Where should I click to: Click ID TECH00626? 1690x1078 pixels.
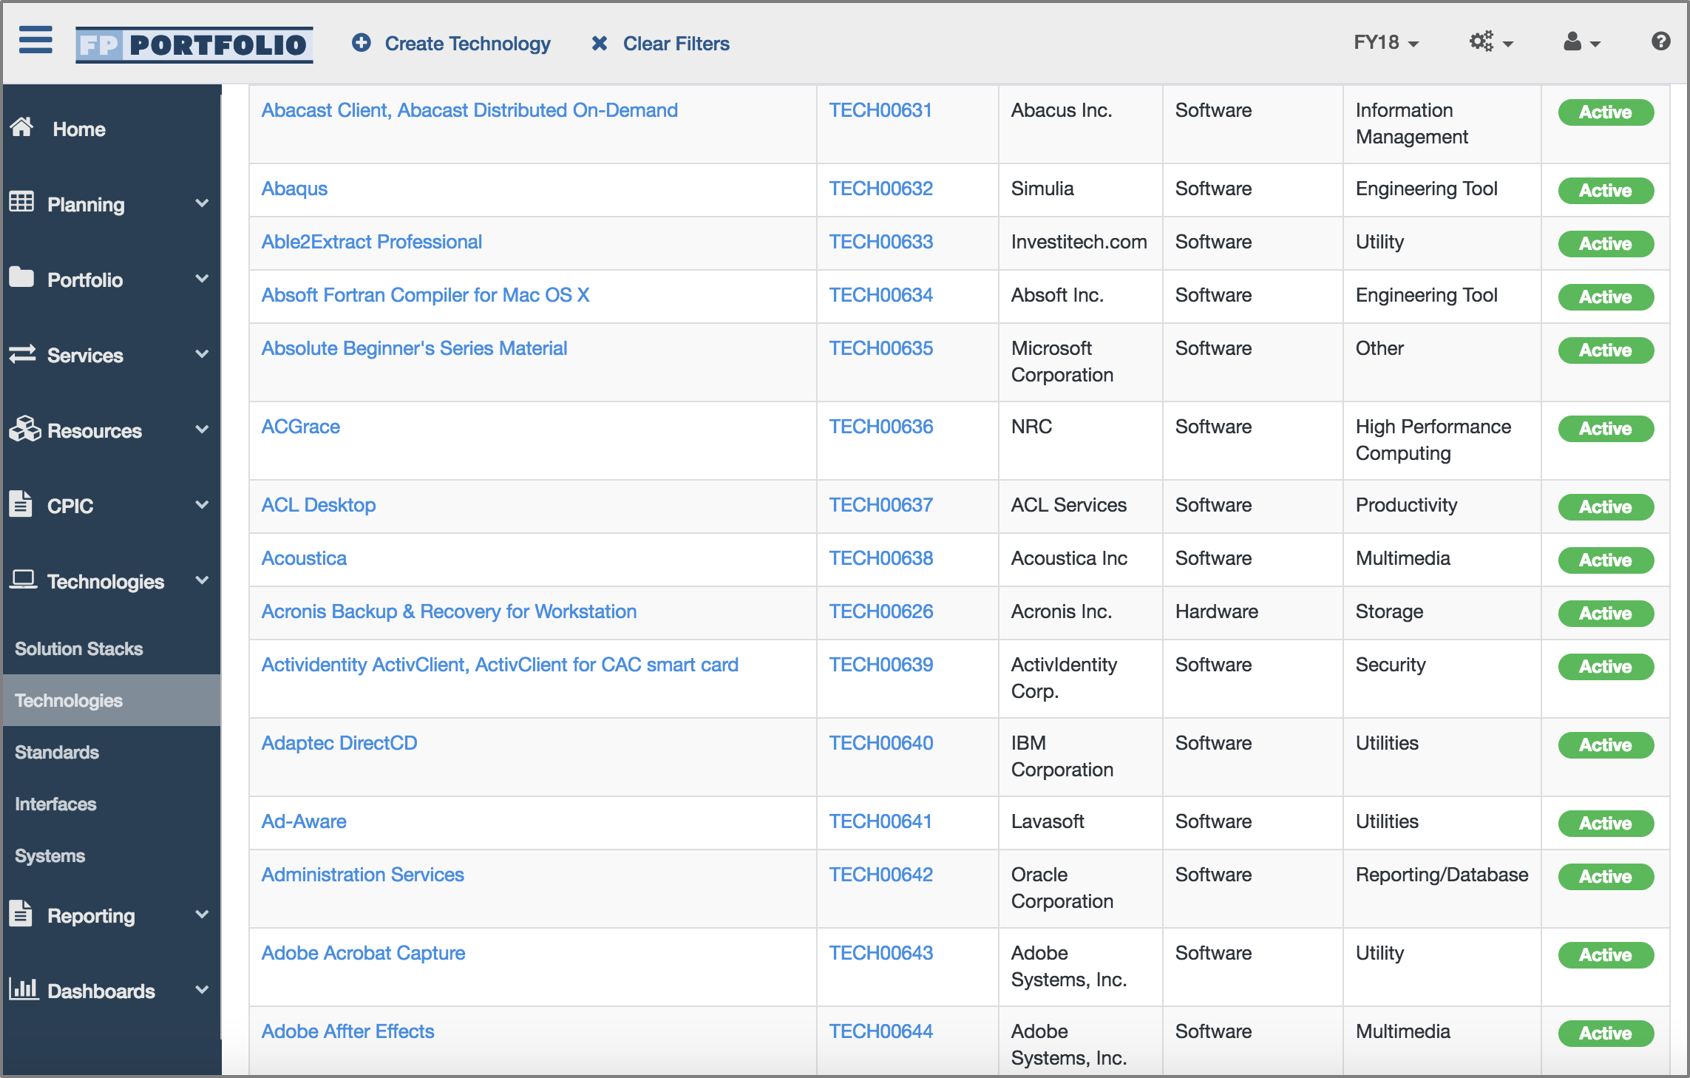point(881,611)
